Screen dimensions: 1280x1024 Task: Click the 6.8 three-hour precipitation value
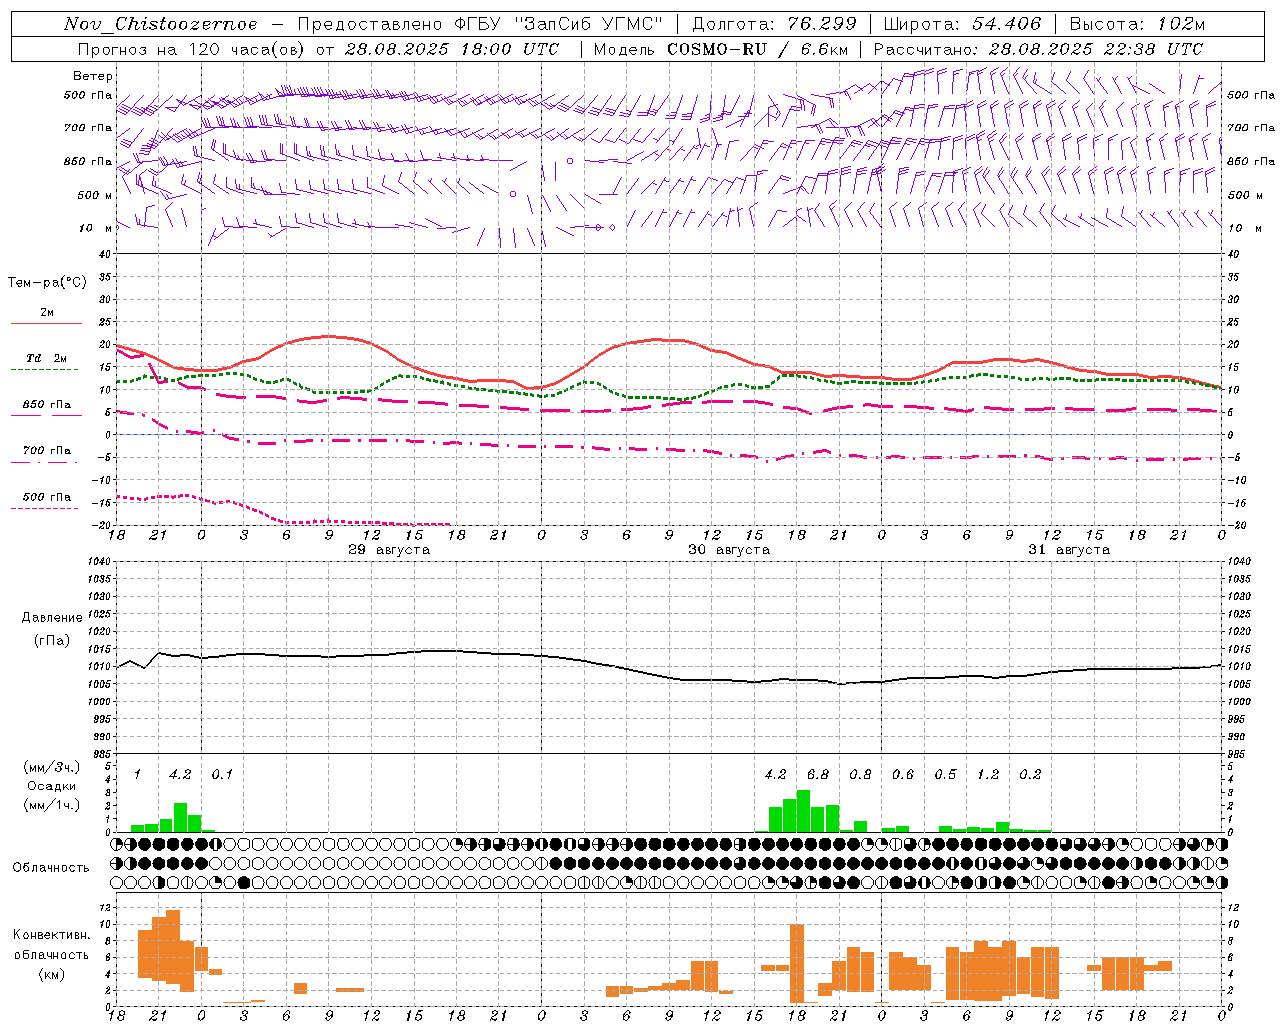click(818, 774)
